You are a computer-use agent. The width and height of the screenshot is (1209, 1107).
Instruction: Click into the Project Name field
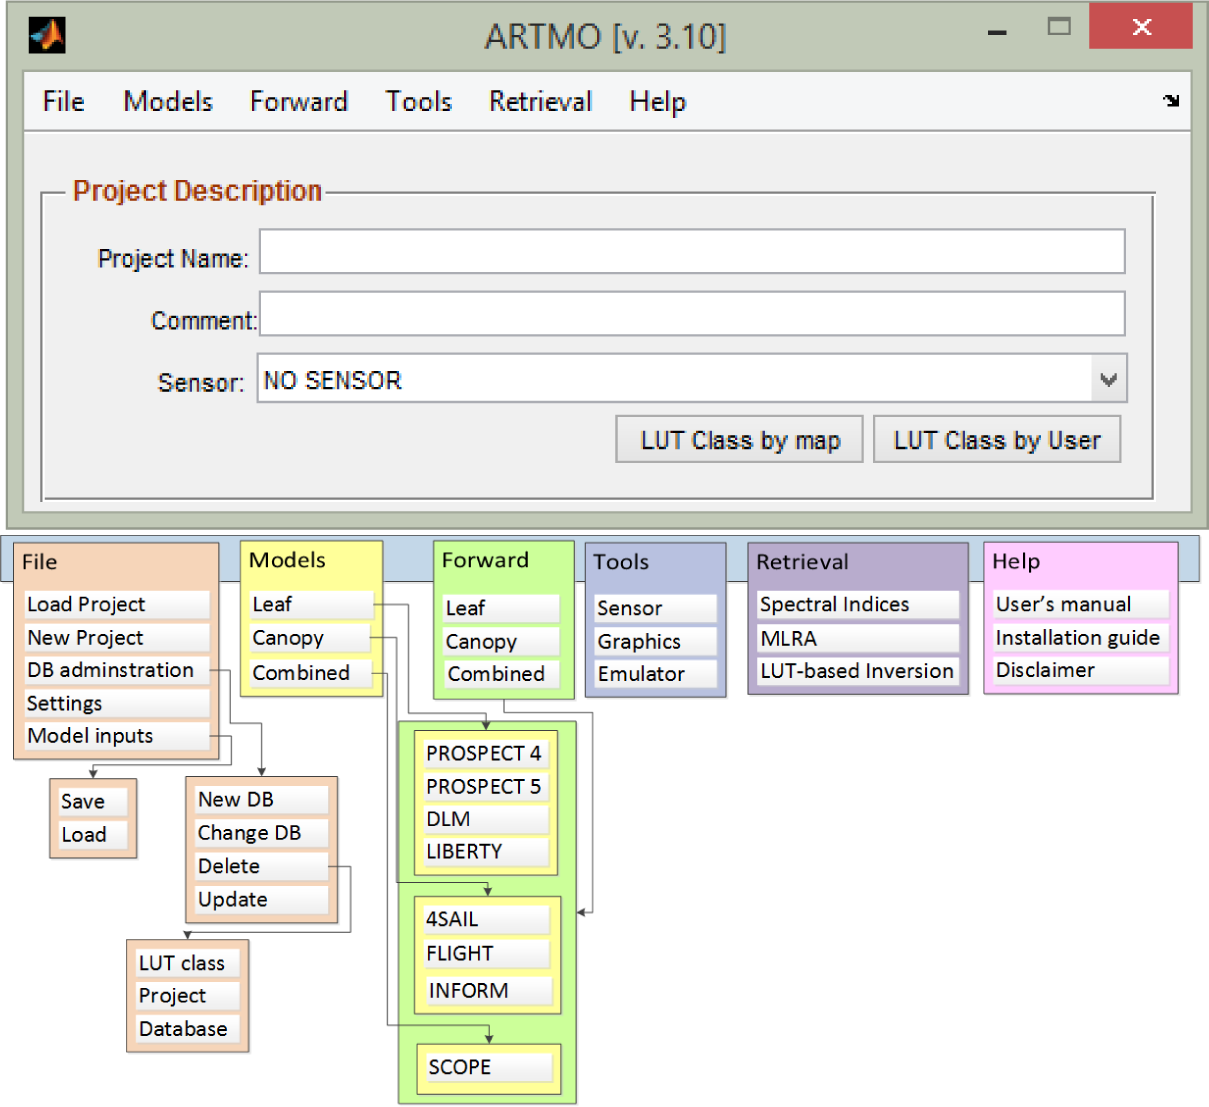tap(691, 252)
